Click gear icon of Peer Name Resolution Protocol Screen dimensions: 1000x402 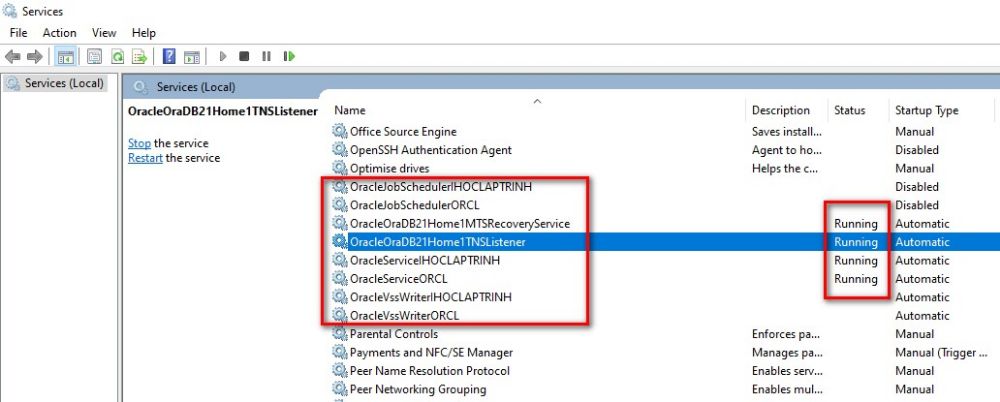pyautogui.click(x=340, y=371)
